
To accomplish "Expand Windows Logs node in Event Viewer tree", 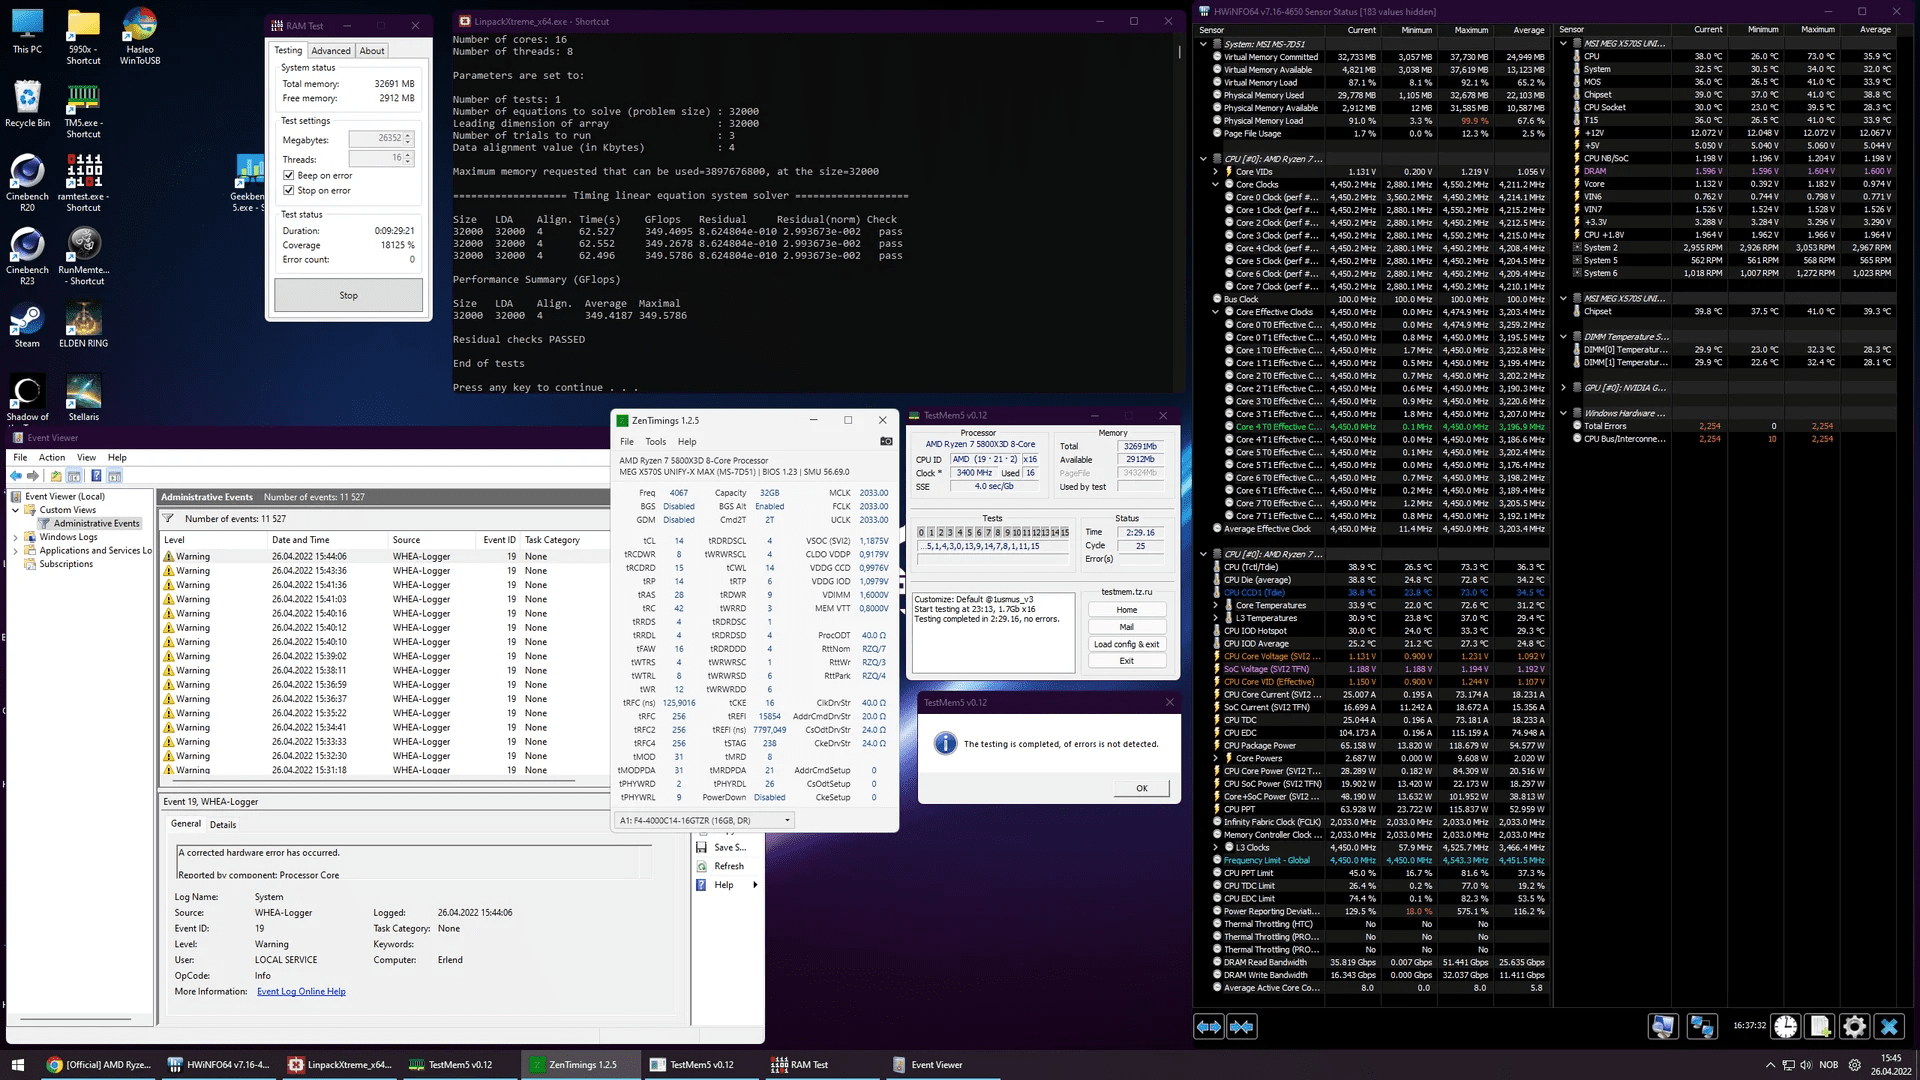I will 16,537.
